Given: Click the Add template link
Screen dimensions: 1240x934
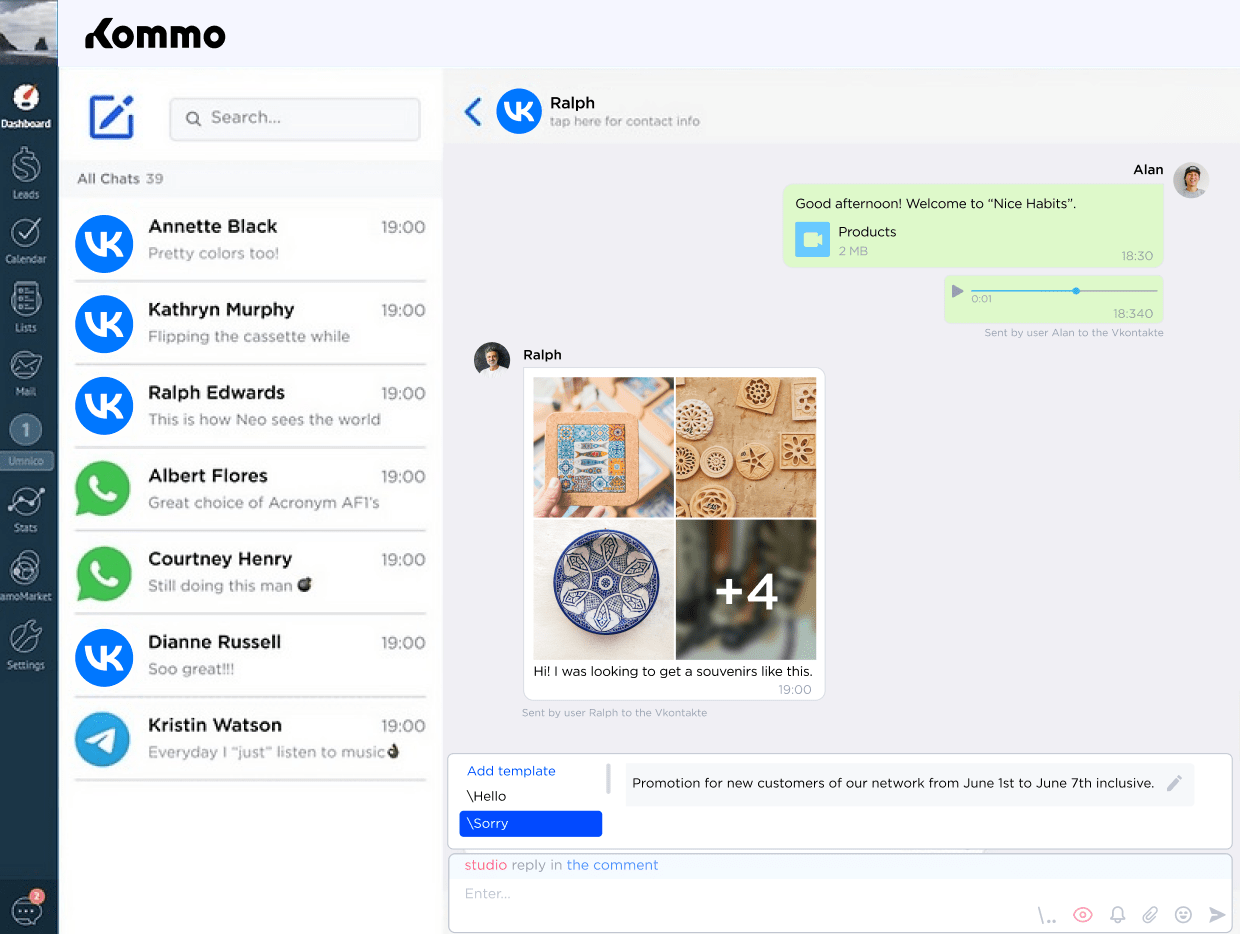Looking at the screenshot, I should tap(511, 770).
